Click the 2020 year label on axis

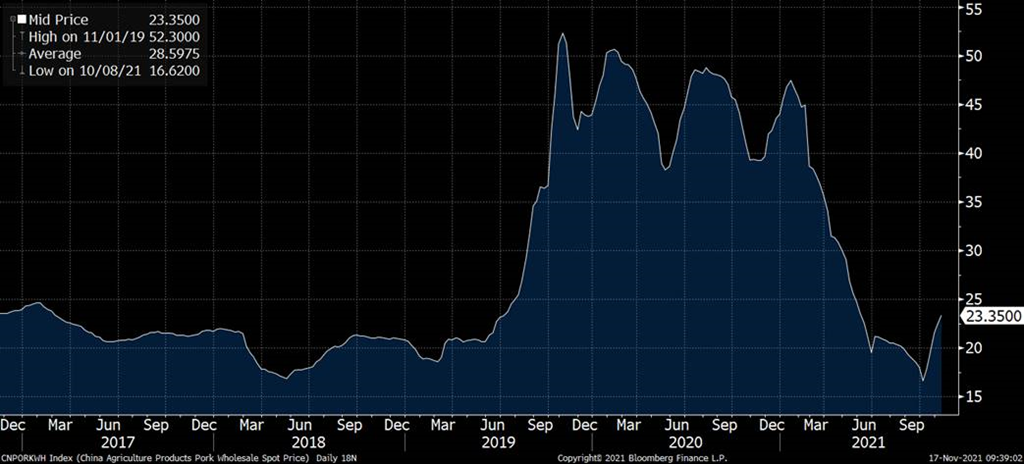(683, 440)
